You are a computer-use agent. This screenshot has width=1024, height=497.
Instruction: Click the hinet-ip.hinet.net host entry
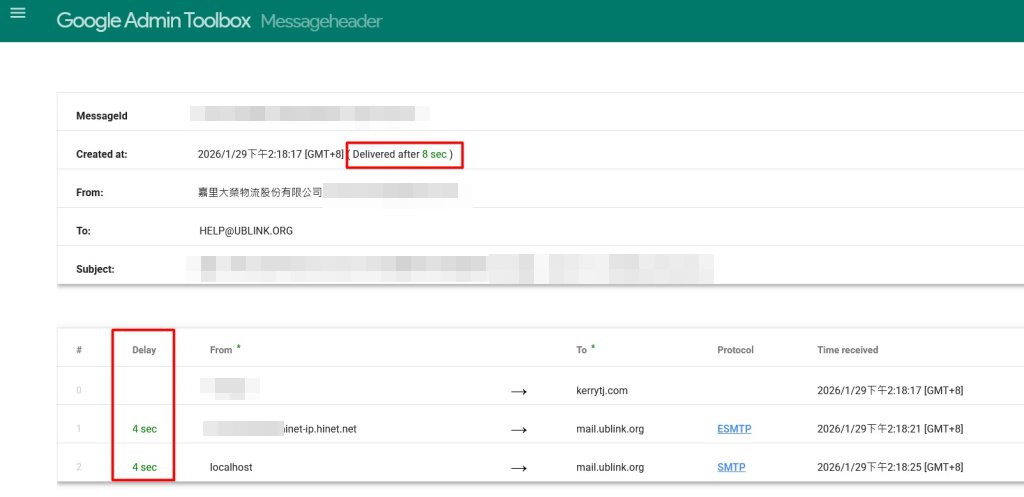[319, 429]
